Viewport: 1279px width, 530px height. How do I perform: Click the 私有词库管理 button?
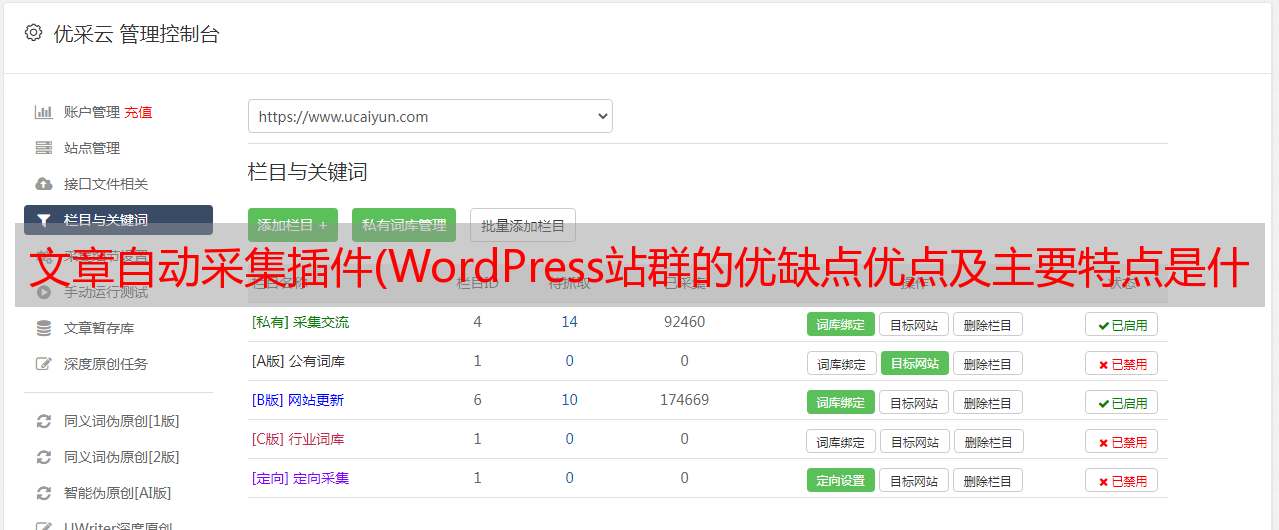tap(404, 225)
